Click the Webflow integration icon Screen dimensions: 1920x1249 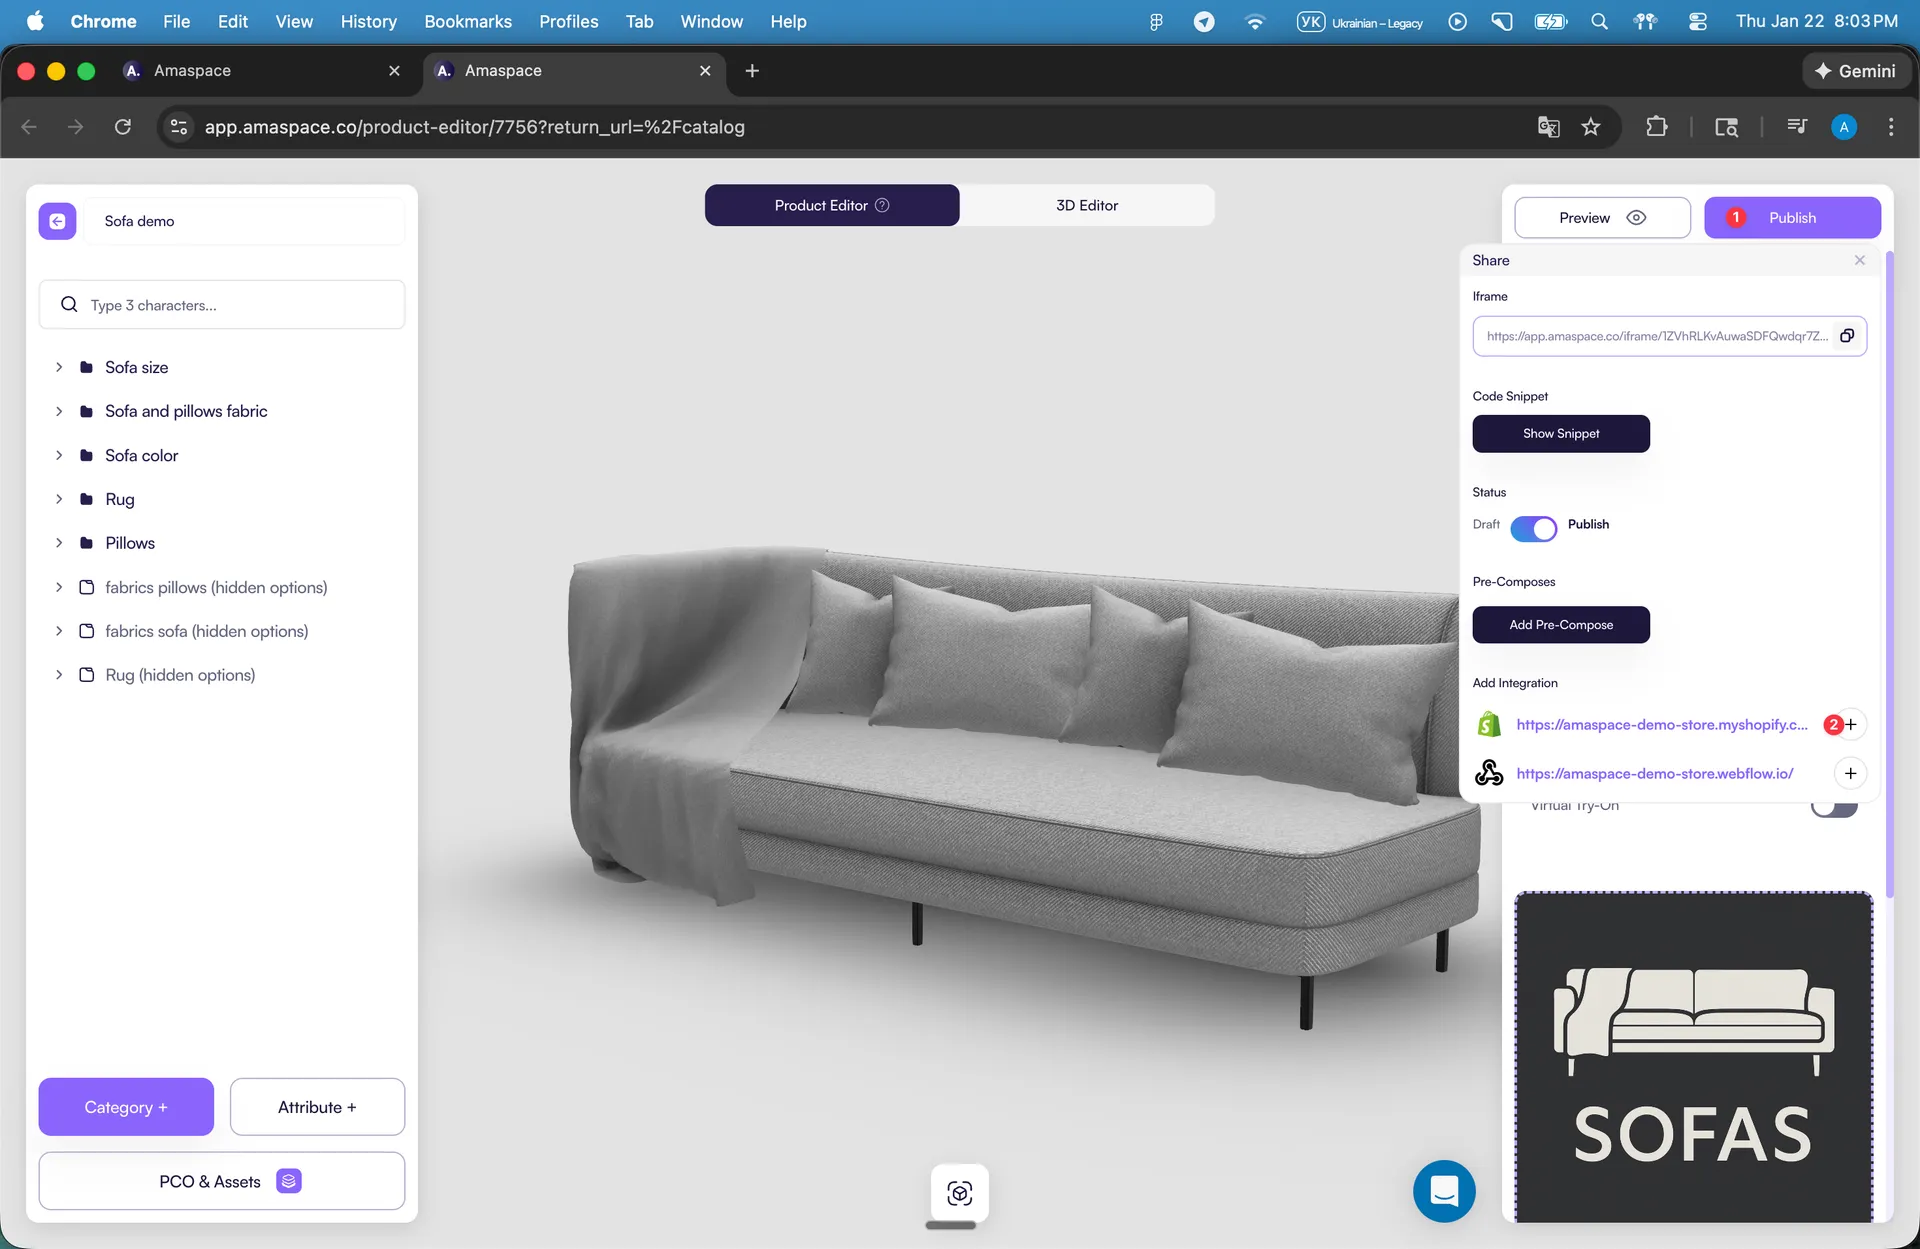(1489, 772)
